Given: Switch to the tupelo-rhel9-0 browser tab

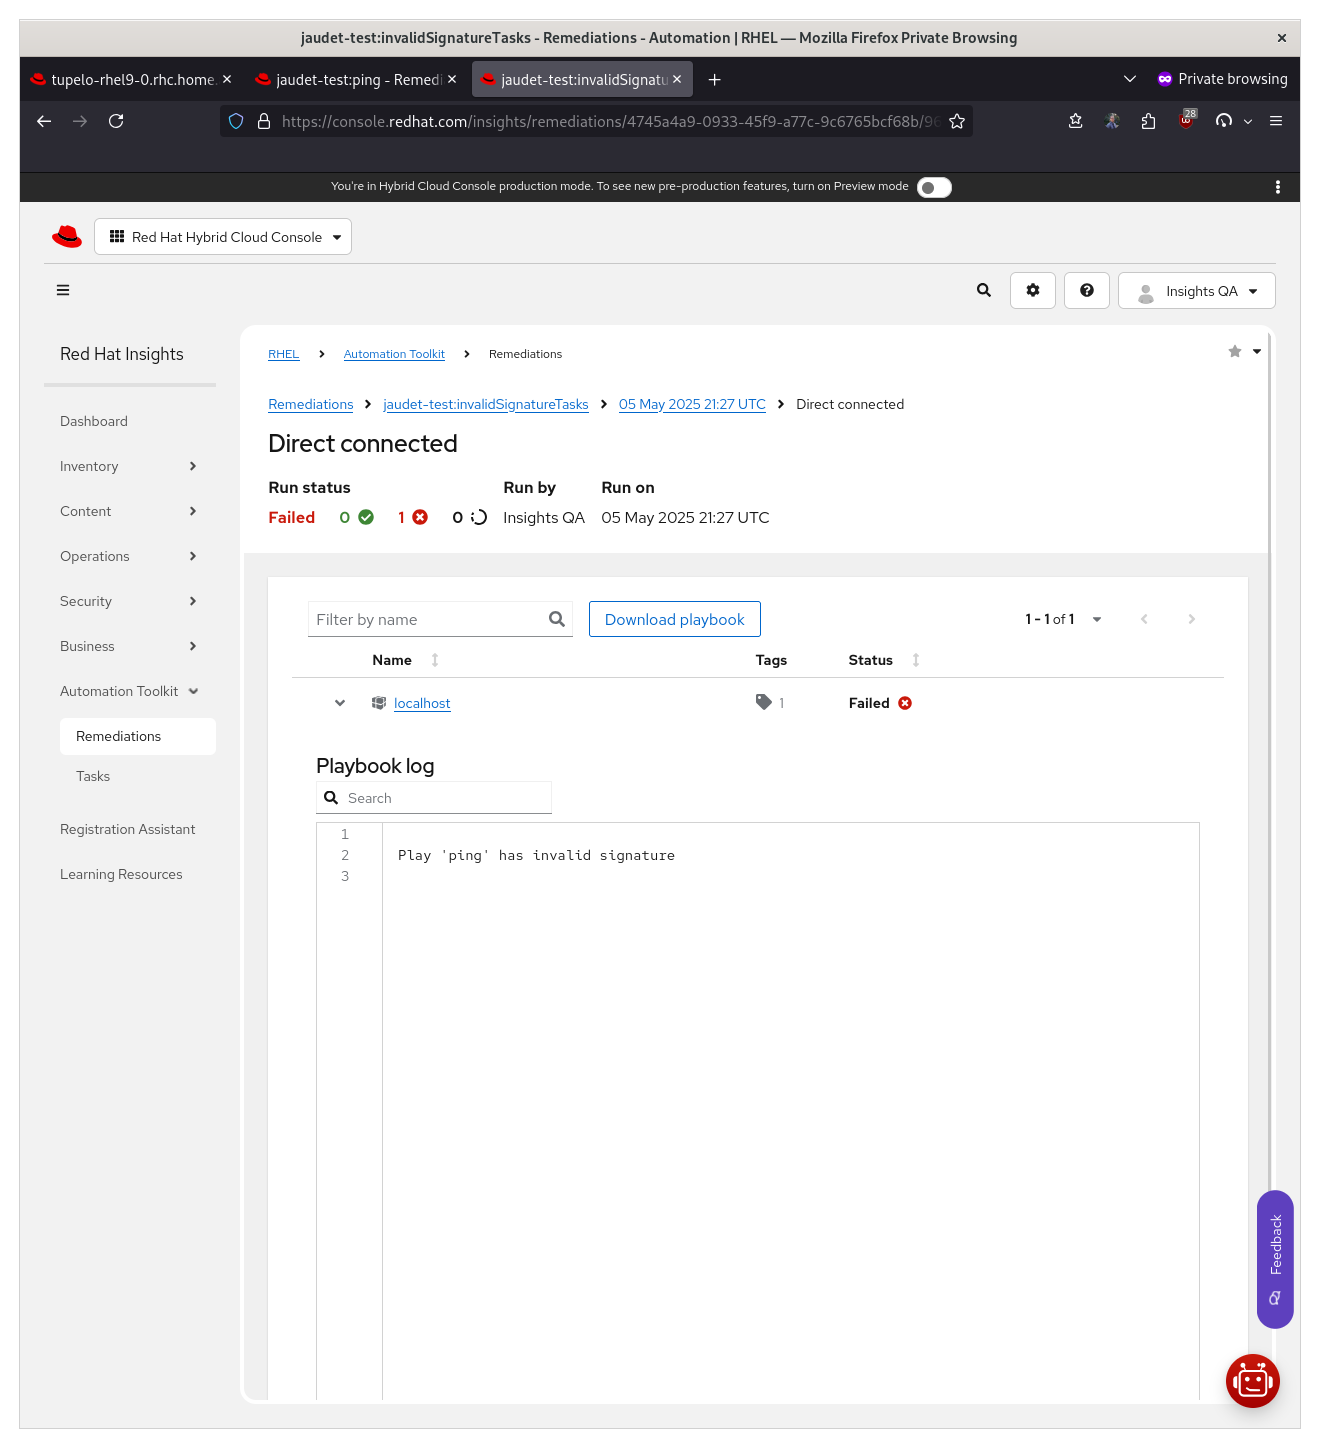Looking at the screenshot, I should click(130, 79).
